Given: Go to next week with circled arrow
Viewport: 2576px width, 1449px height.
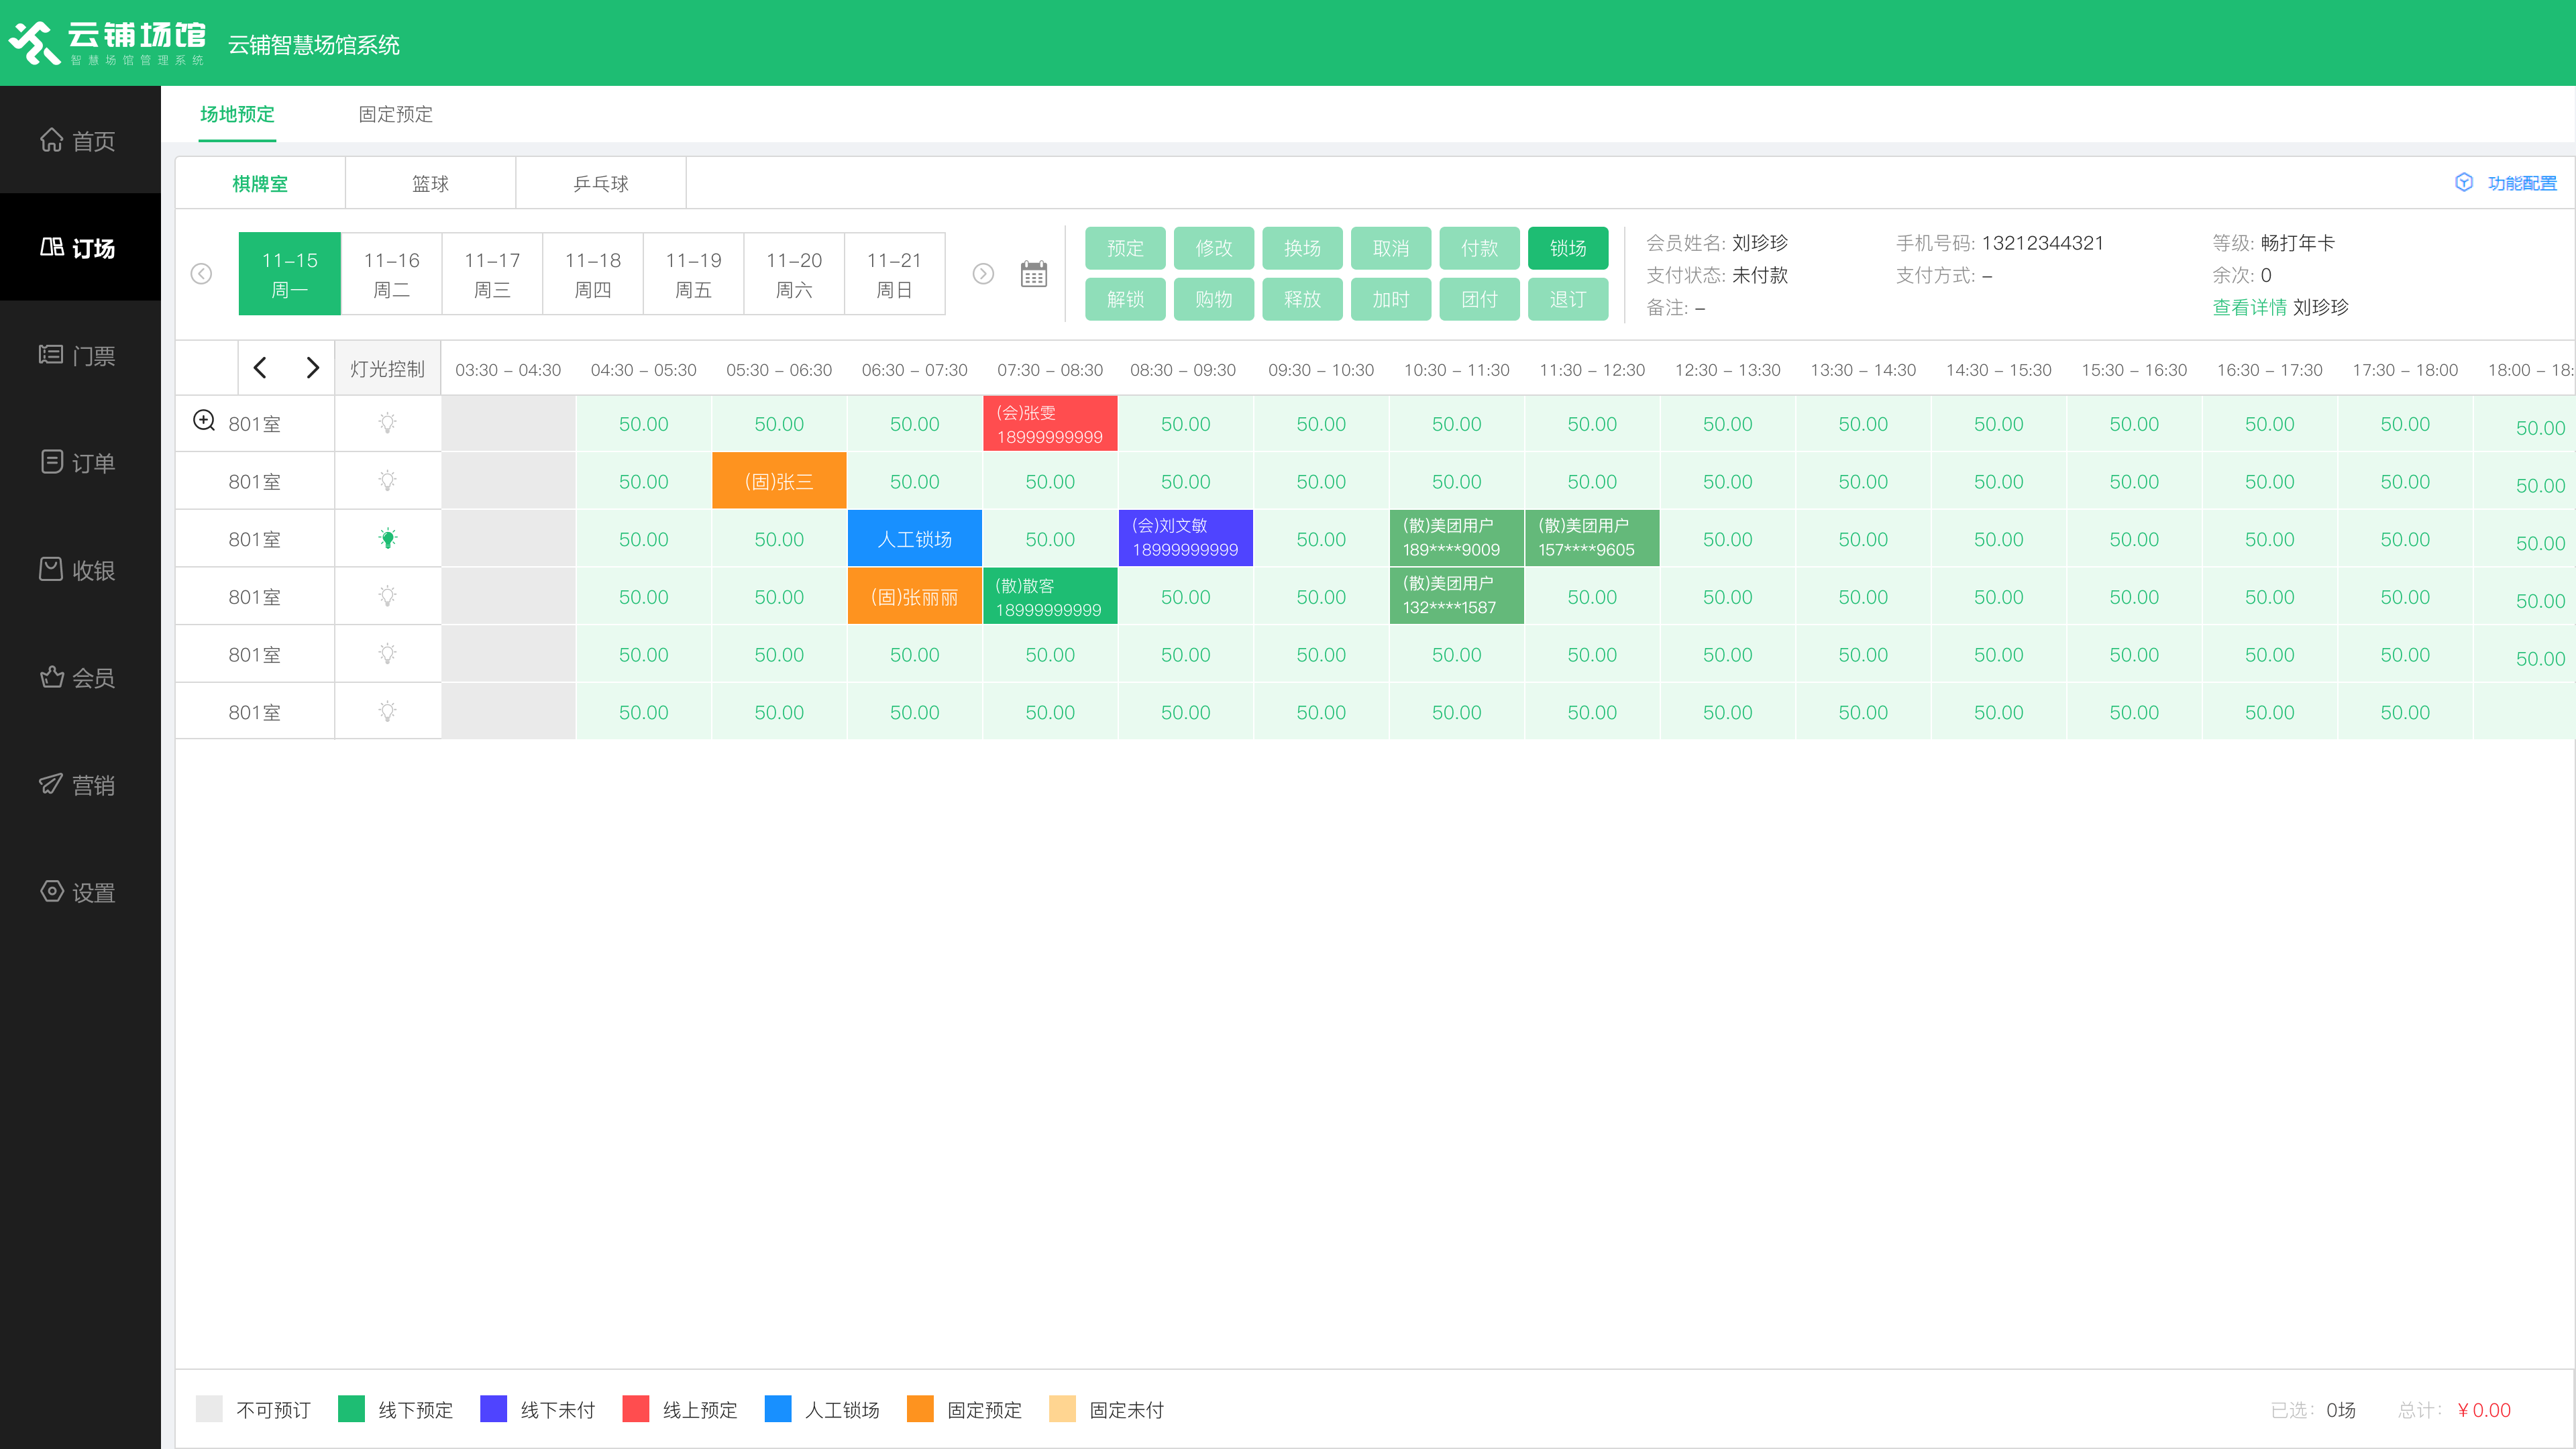Looking at the screenshot, I should tap(983, 274).
